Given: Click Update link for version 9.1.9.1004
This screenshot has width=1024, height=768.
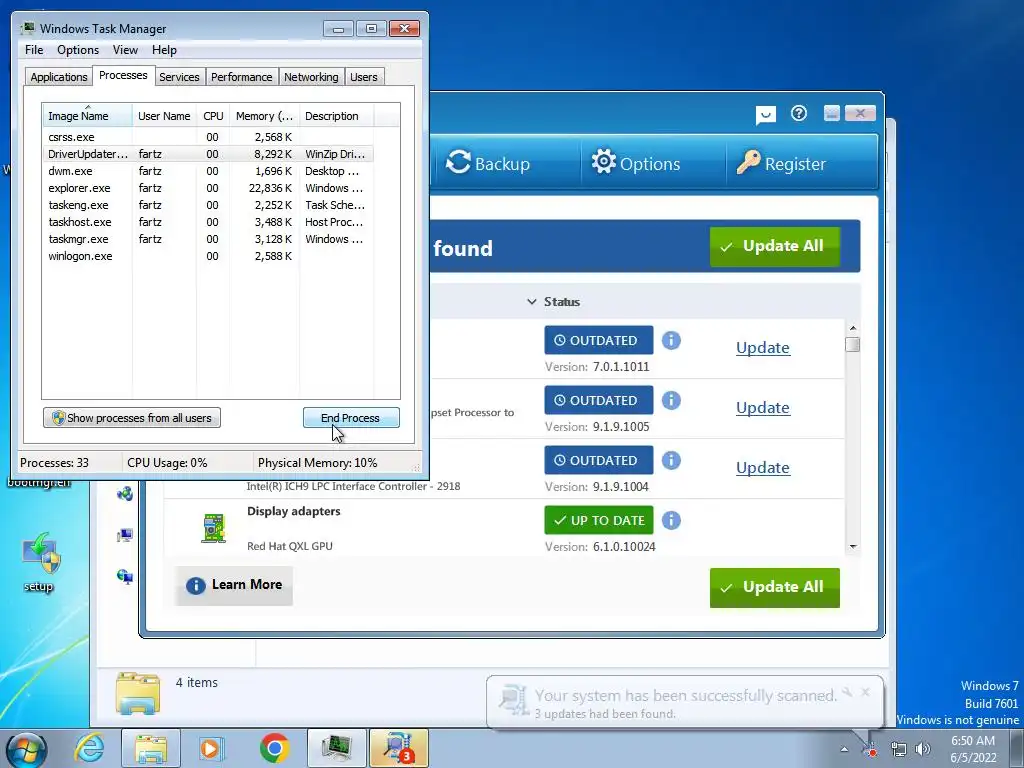Looking at the screenshot, I should [x=763, y=468].
